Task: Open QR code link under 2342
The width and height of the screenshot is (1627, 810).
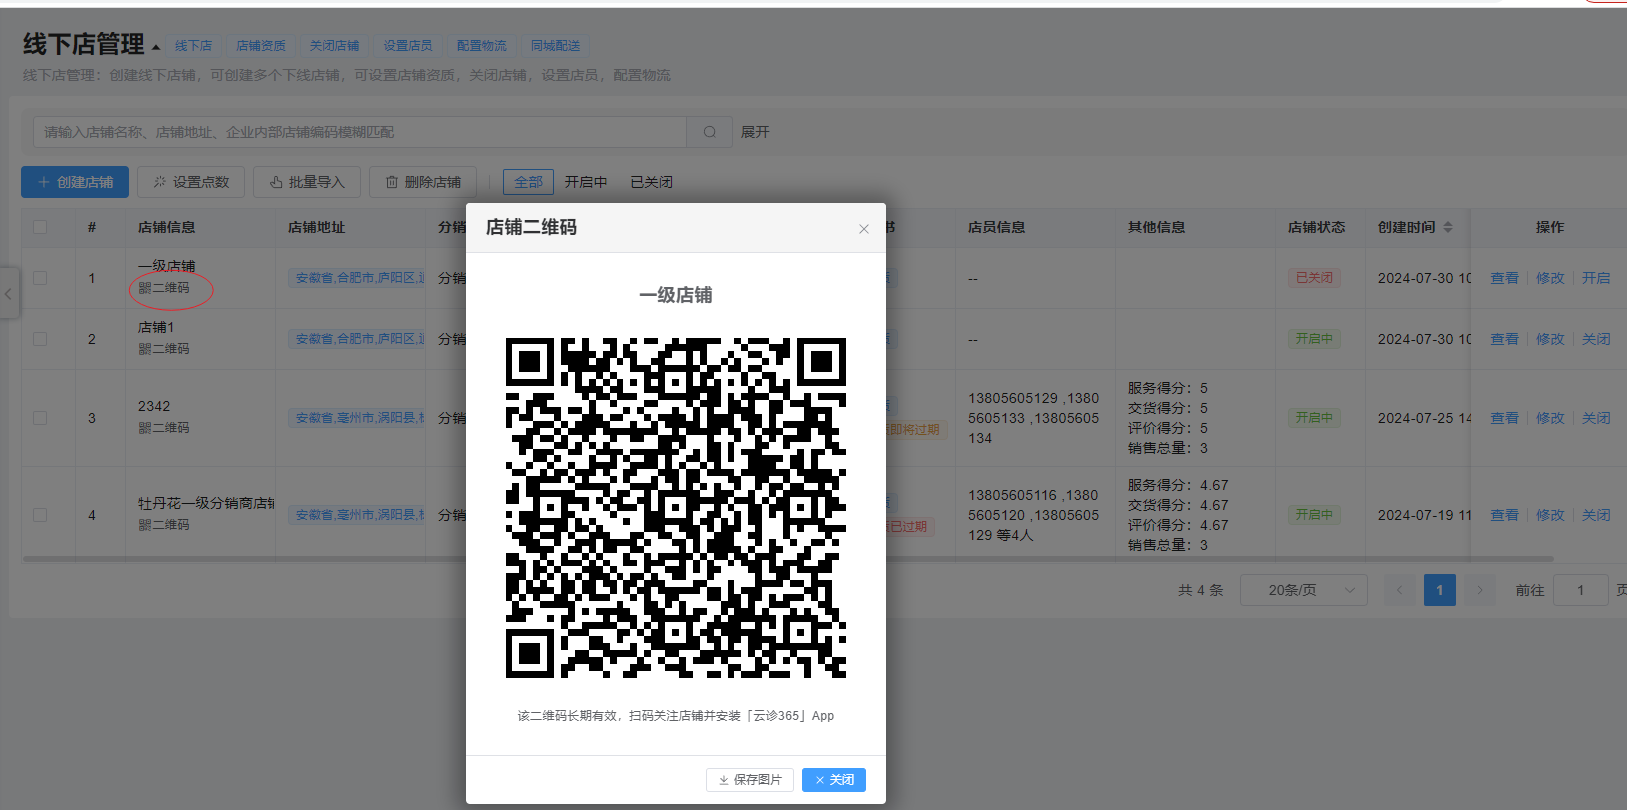Action: (164, 428)
